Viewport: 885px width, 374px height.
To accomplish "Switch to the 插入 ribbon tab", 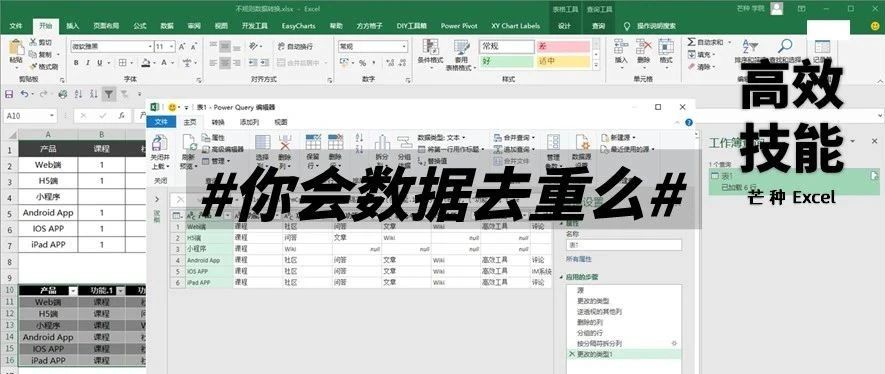I will (x=73, y=26).
